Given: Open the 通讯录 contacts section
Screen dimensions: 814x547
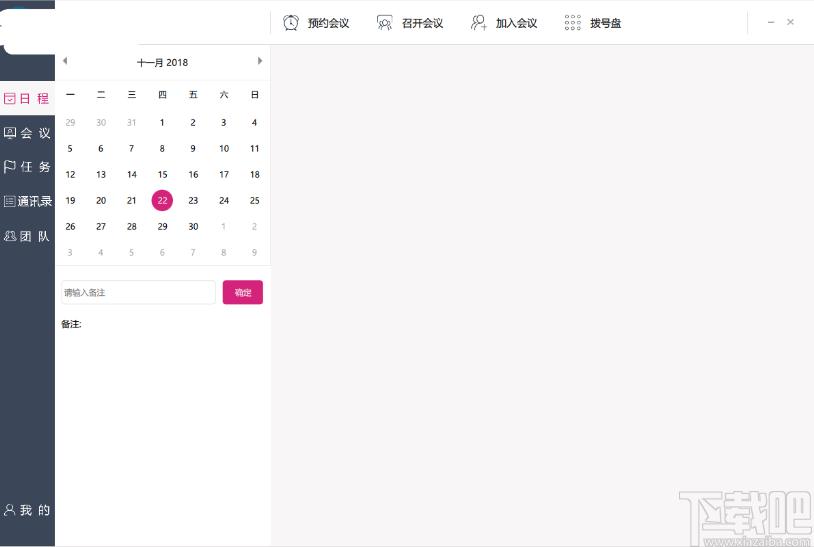Looking at the screenshot, I should pyautogui.click(x=27, y=201).
